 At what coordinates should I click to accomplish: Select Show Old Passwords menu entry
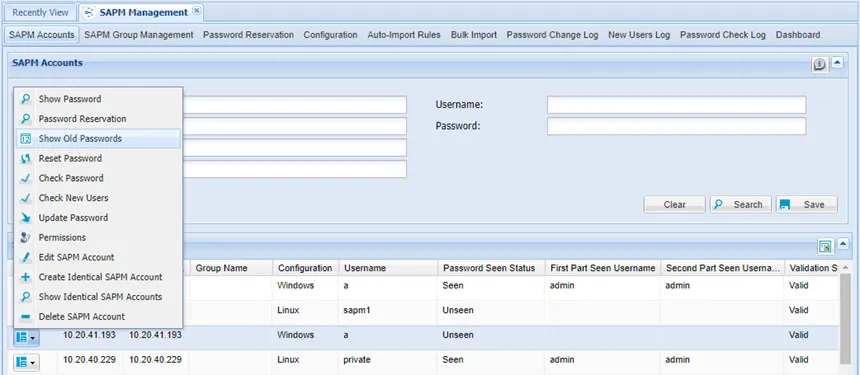tap(98, 139)
